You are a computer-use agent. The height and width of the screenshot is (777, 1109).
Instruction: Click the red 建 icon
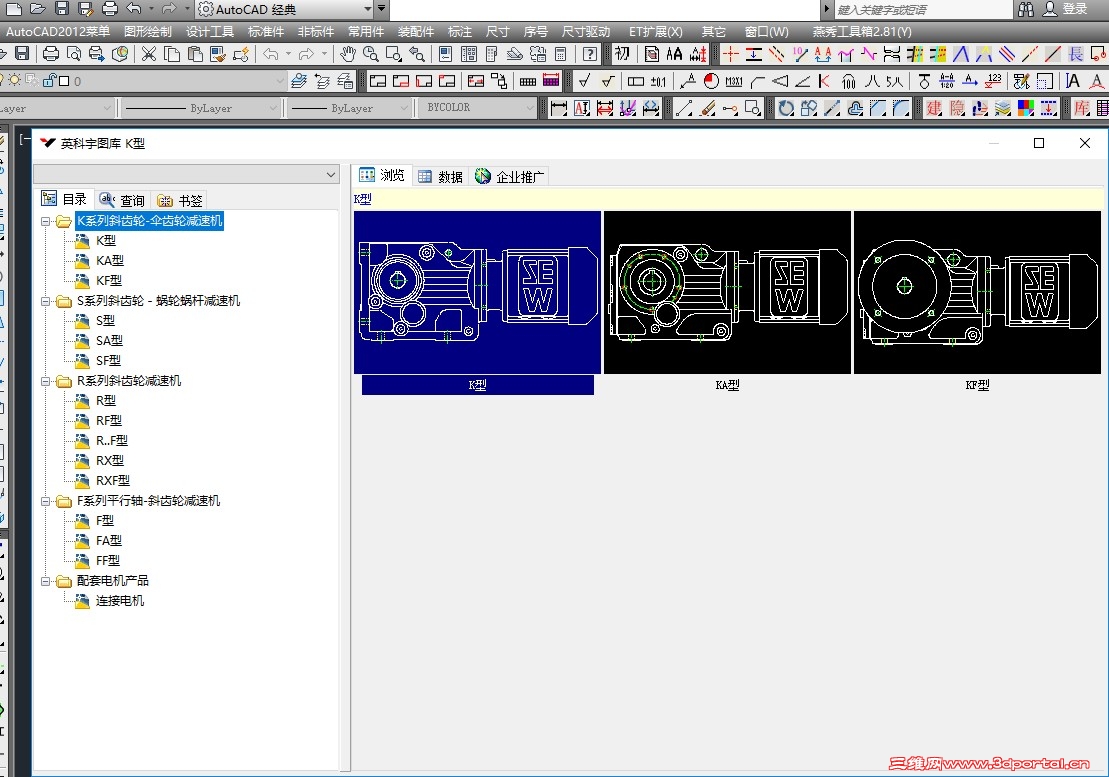click(934, 108)
